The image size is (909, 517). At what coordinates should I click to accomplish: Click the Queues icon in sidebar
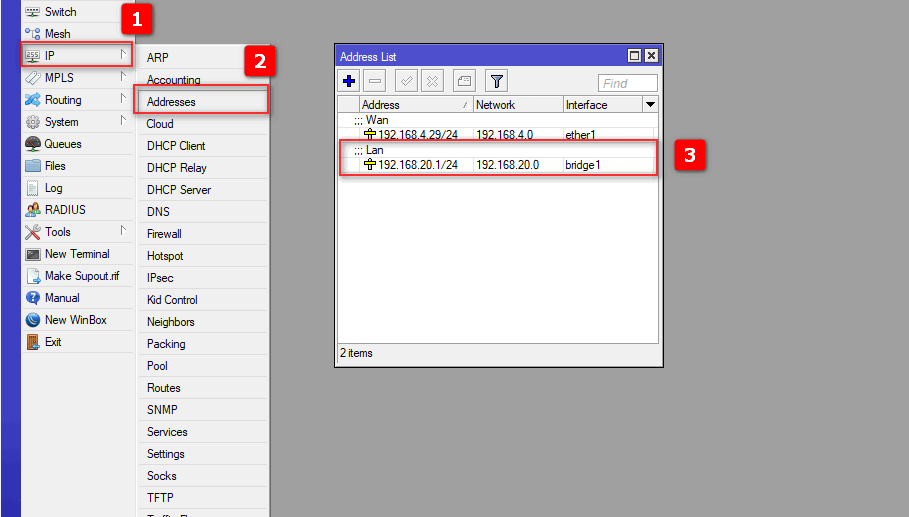[33, 144]
